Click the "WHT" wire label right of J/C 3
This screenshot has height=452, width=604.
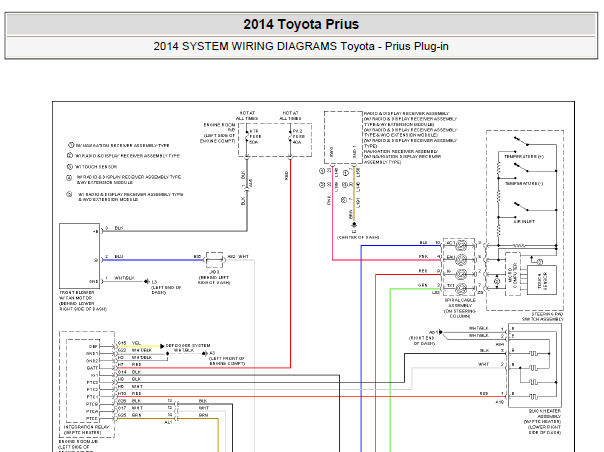243,257
